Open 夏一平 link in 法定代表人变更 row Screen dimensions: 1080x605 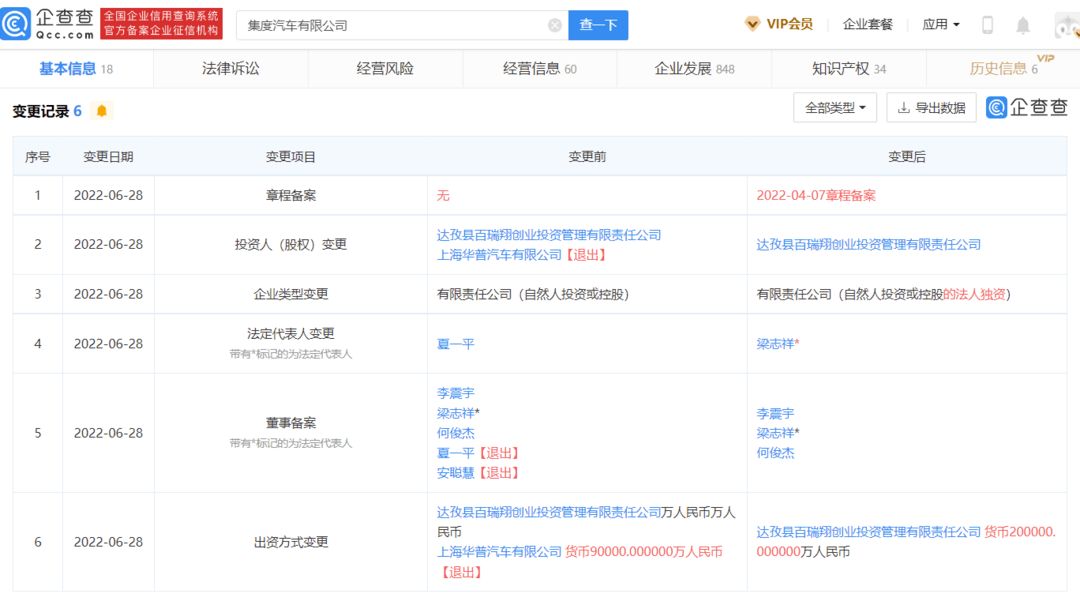[x=455, y=344]
